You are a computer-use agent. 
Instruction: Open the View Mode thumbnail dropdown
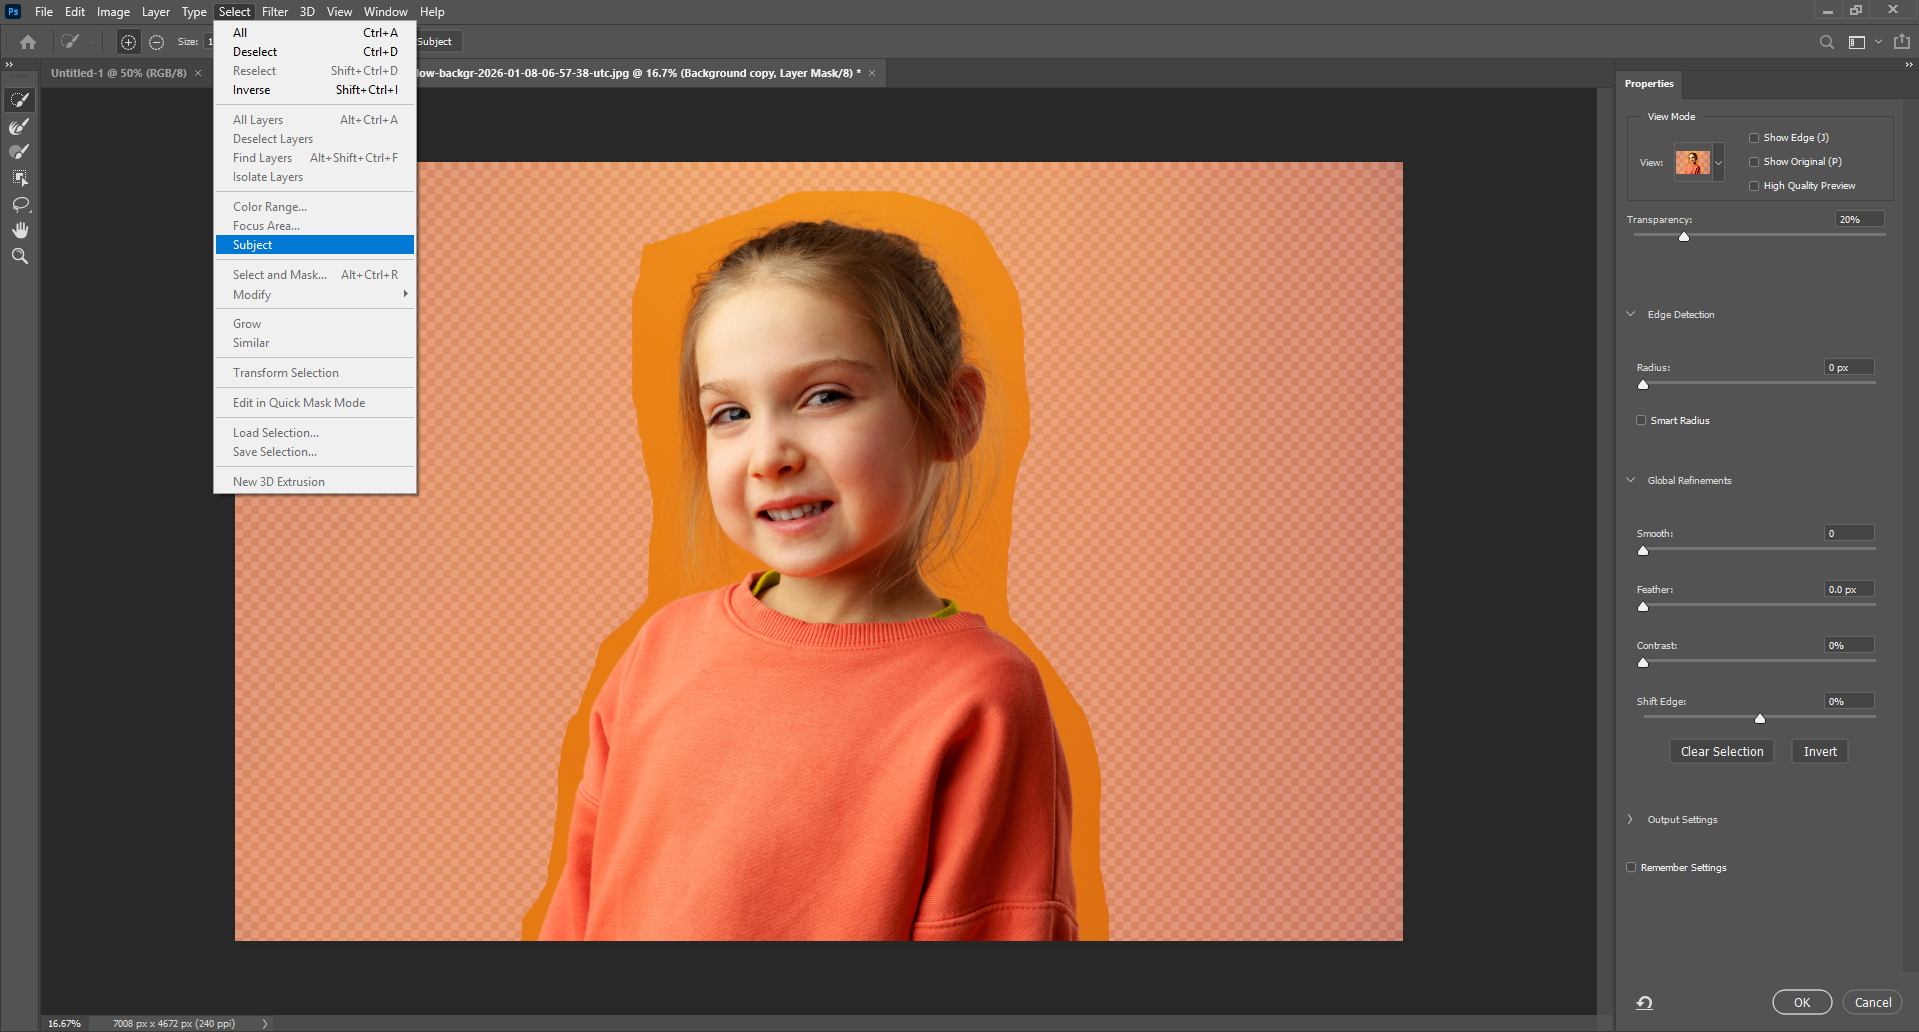(1718, 161)
